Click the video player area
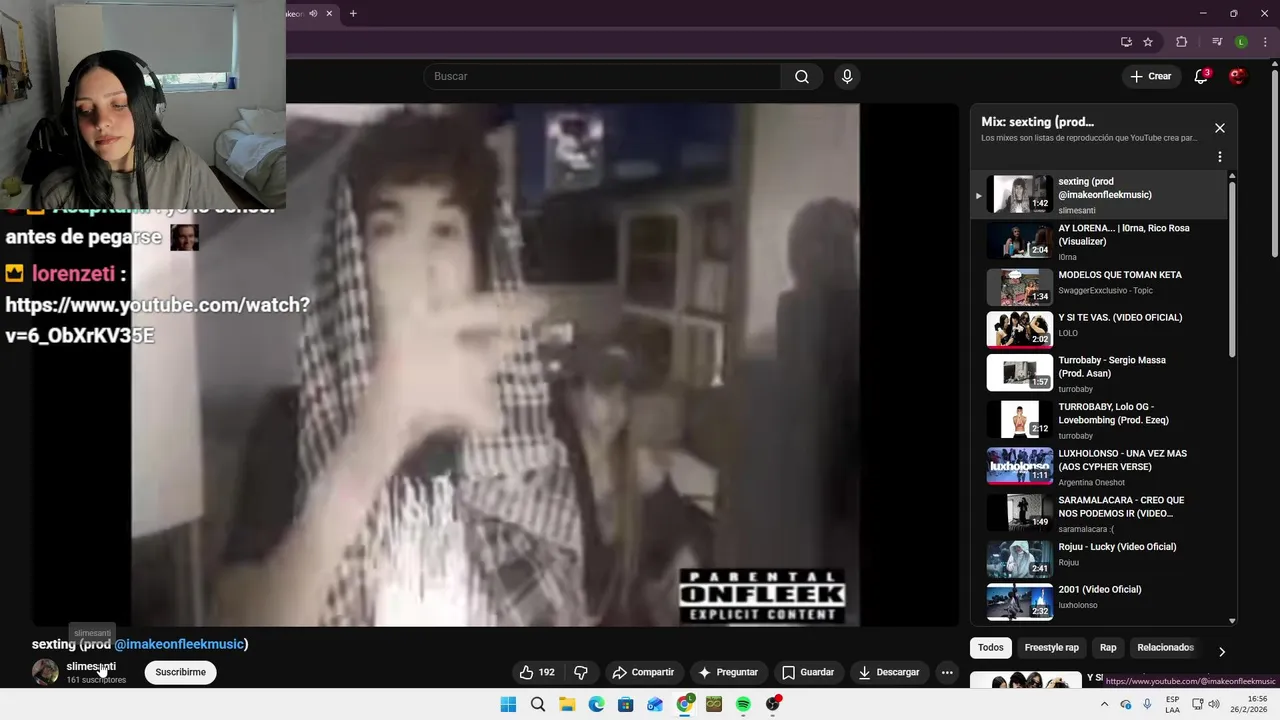The image size is (1280, 720). tap(495, 365)
